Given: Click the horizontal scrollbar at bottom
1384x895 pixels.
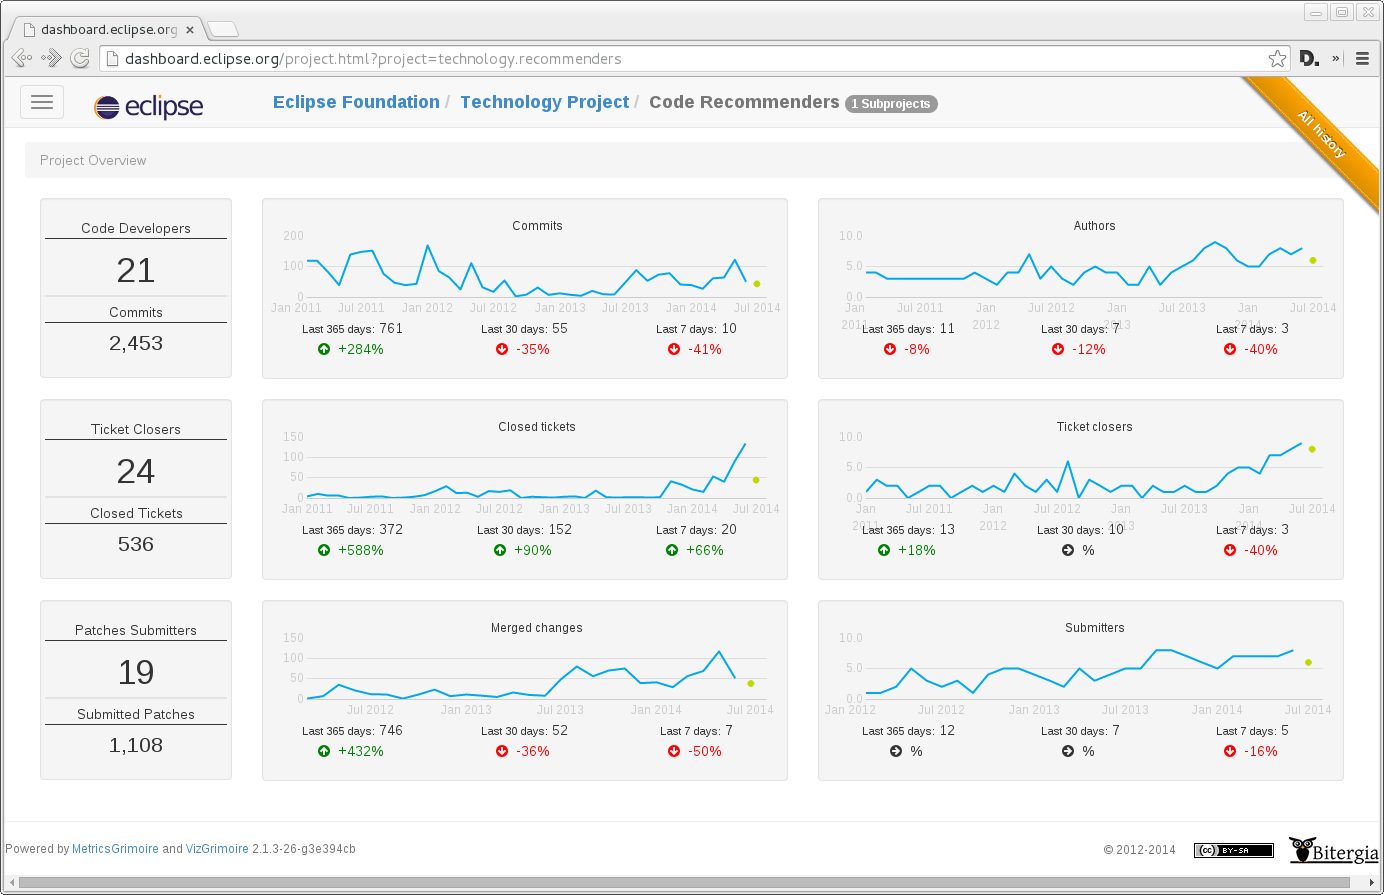Looking at the screenshot, I should pyautogui.click(x=692, y=883).
